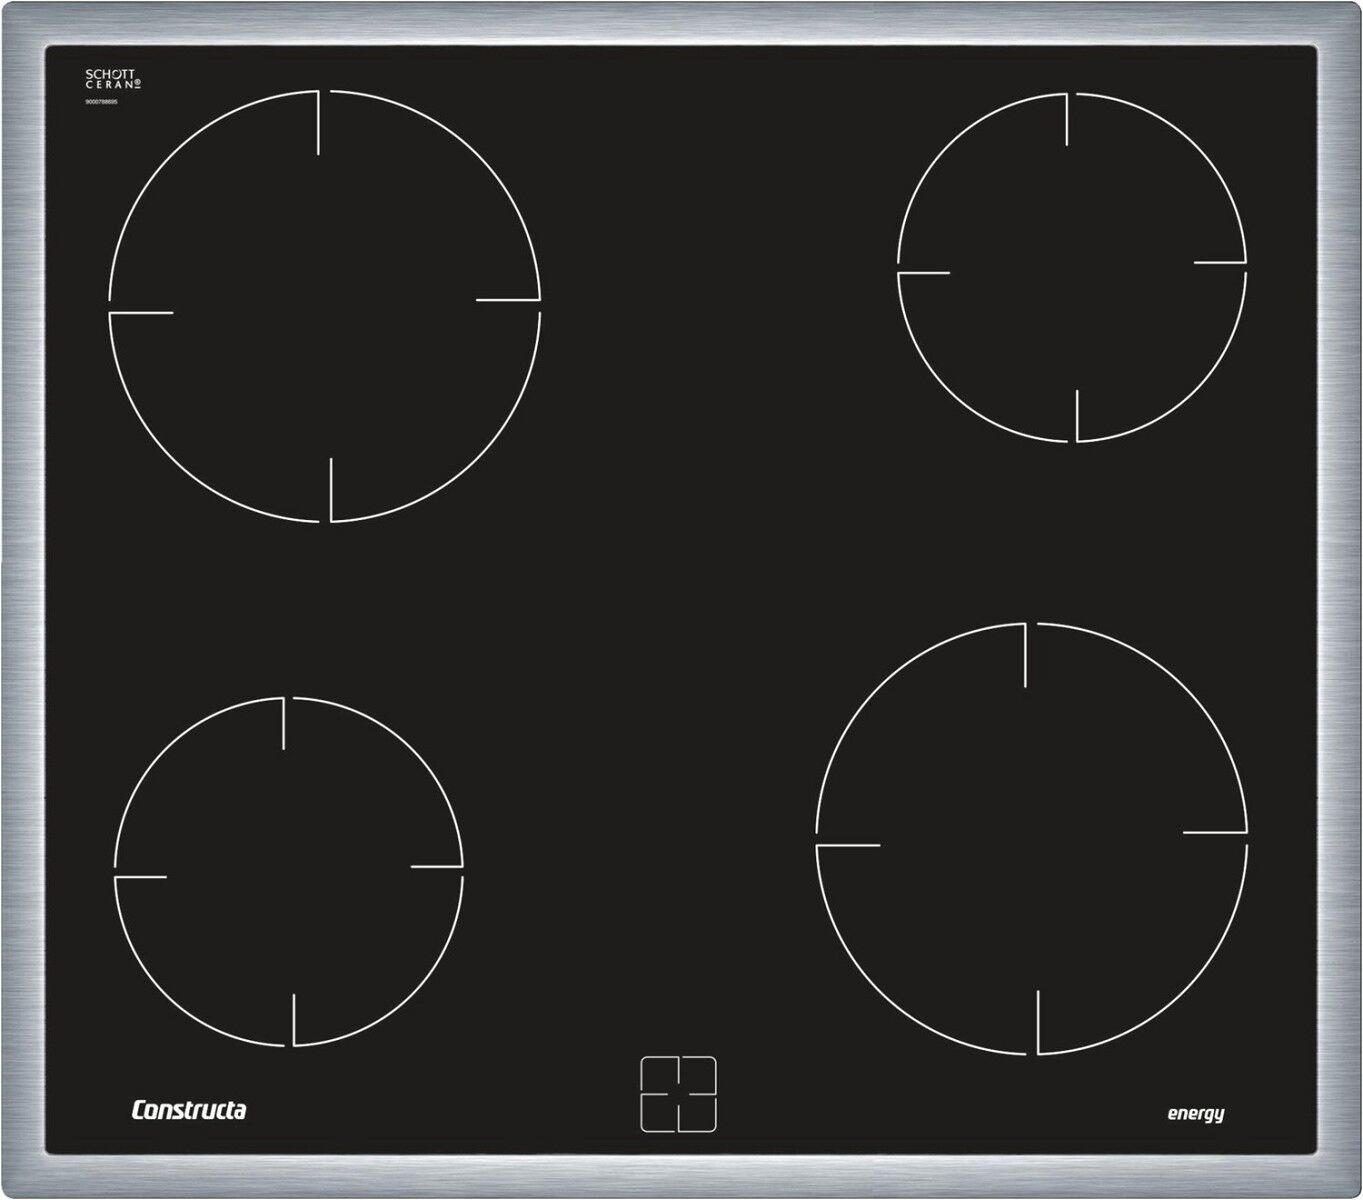Tap the center of the large bottom-right cooking zone
This screenshot has height=1200, width=1363.
(x=1032, y=838)
